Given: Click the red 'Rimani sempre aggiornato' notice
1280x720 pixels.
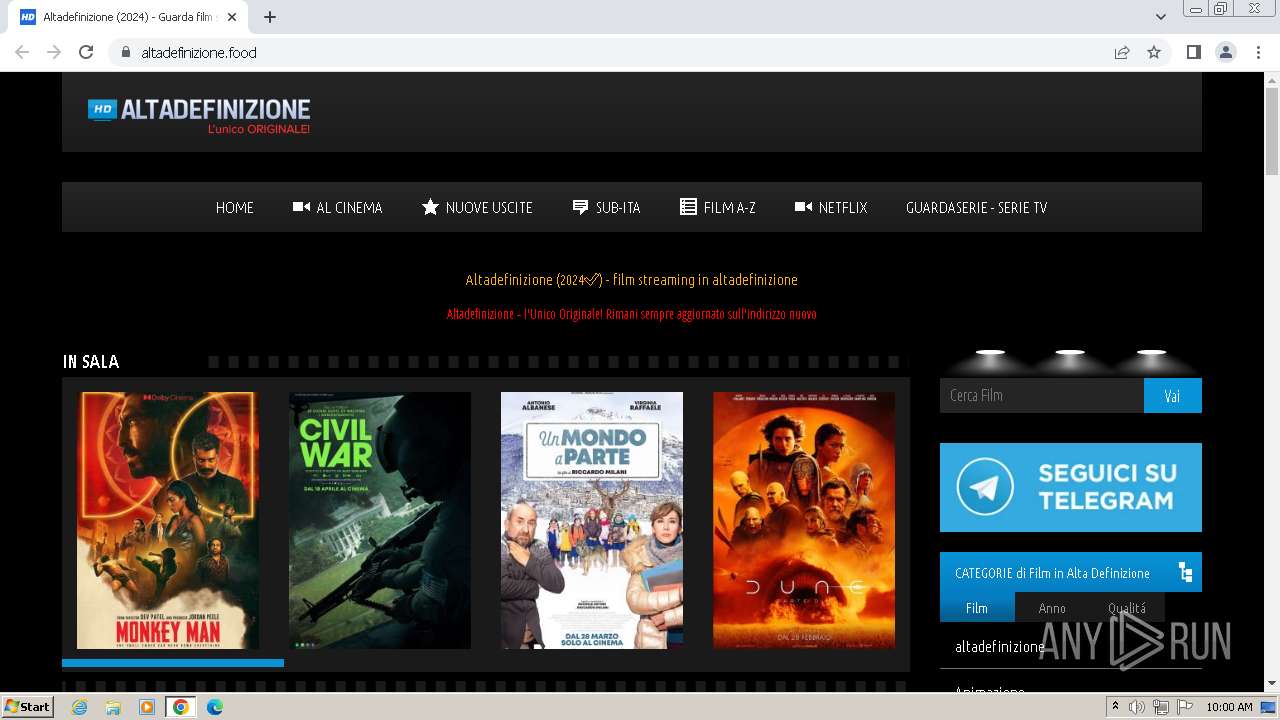Looking at the screenshot, I should [x=631, y=314].
